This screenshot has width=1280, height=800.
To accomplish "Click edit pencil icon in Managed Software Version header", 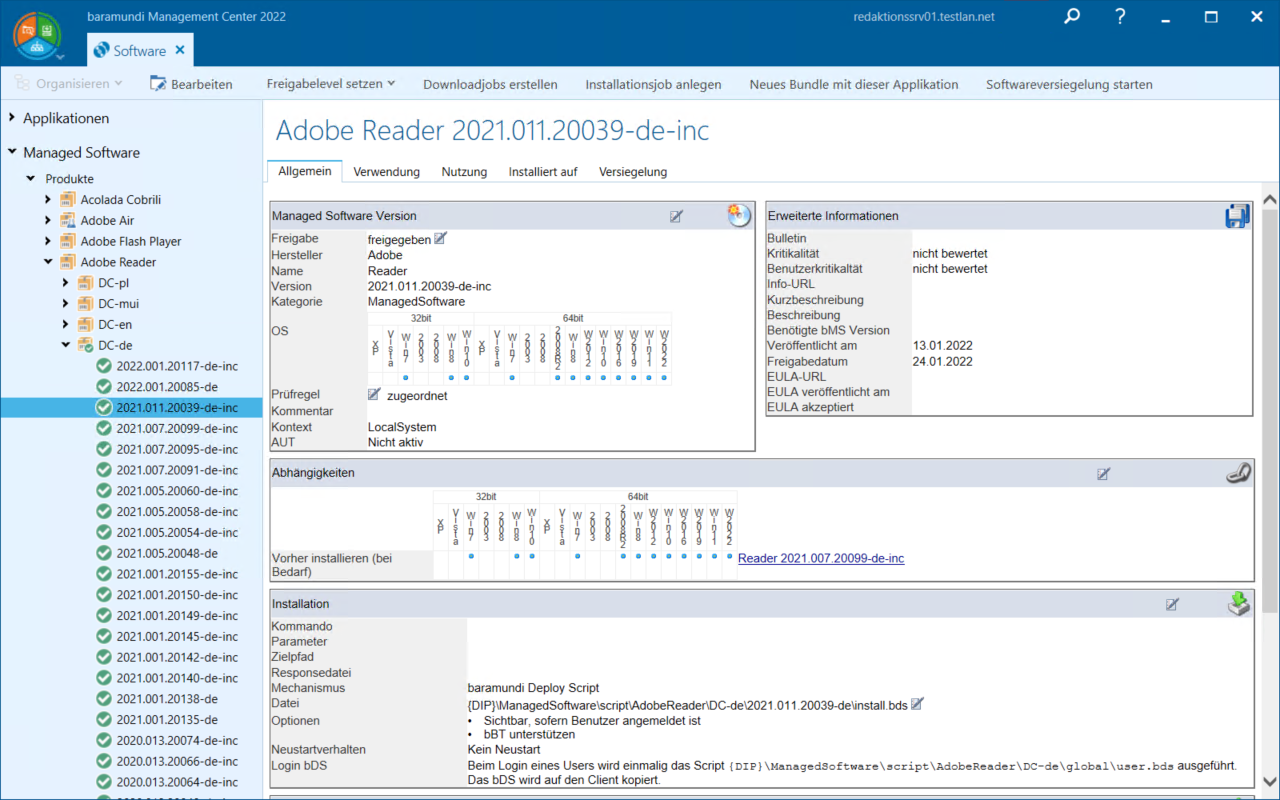I will tap(677, 215).
